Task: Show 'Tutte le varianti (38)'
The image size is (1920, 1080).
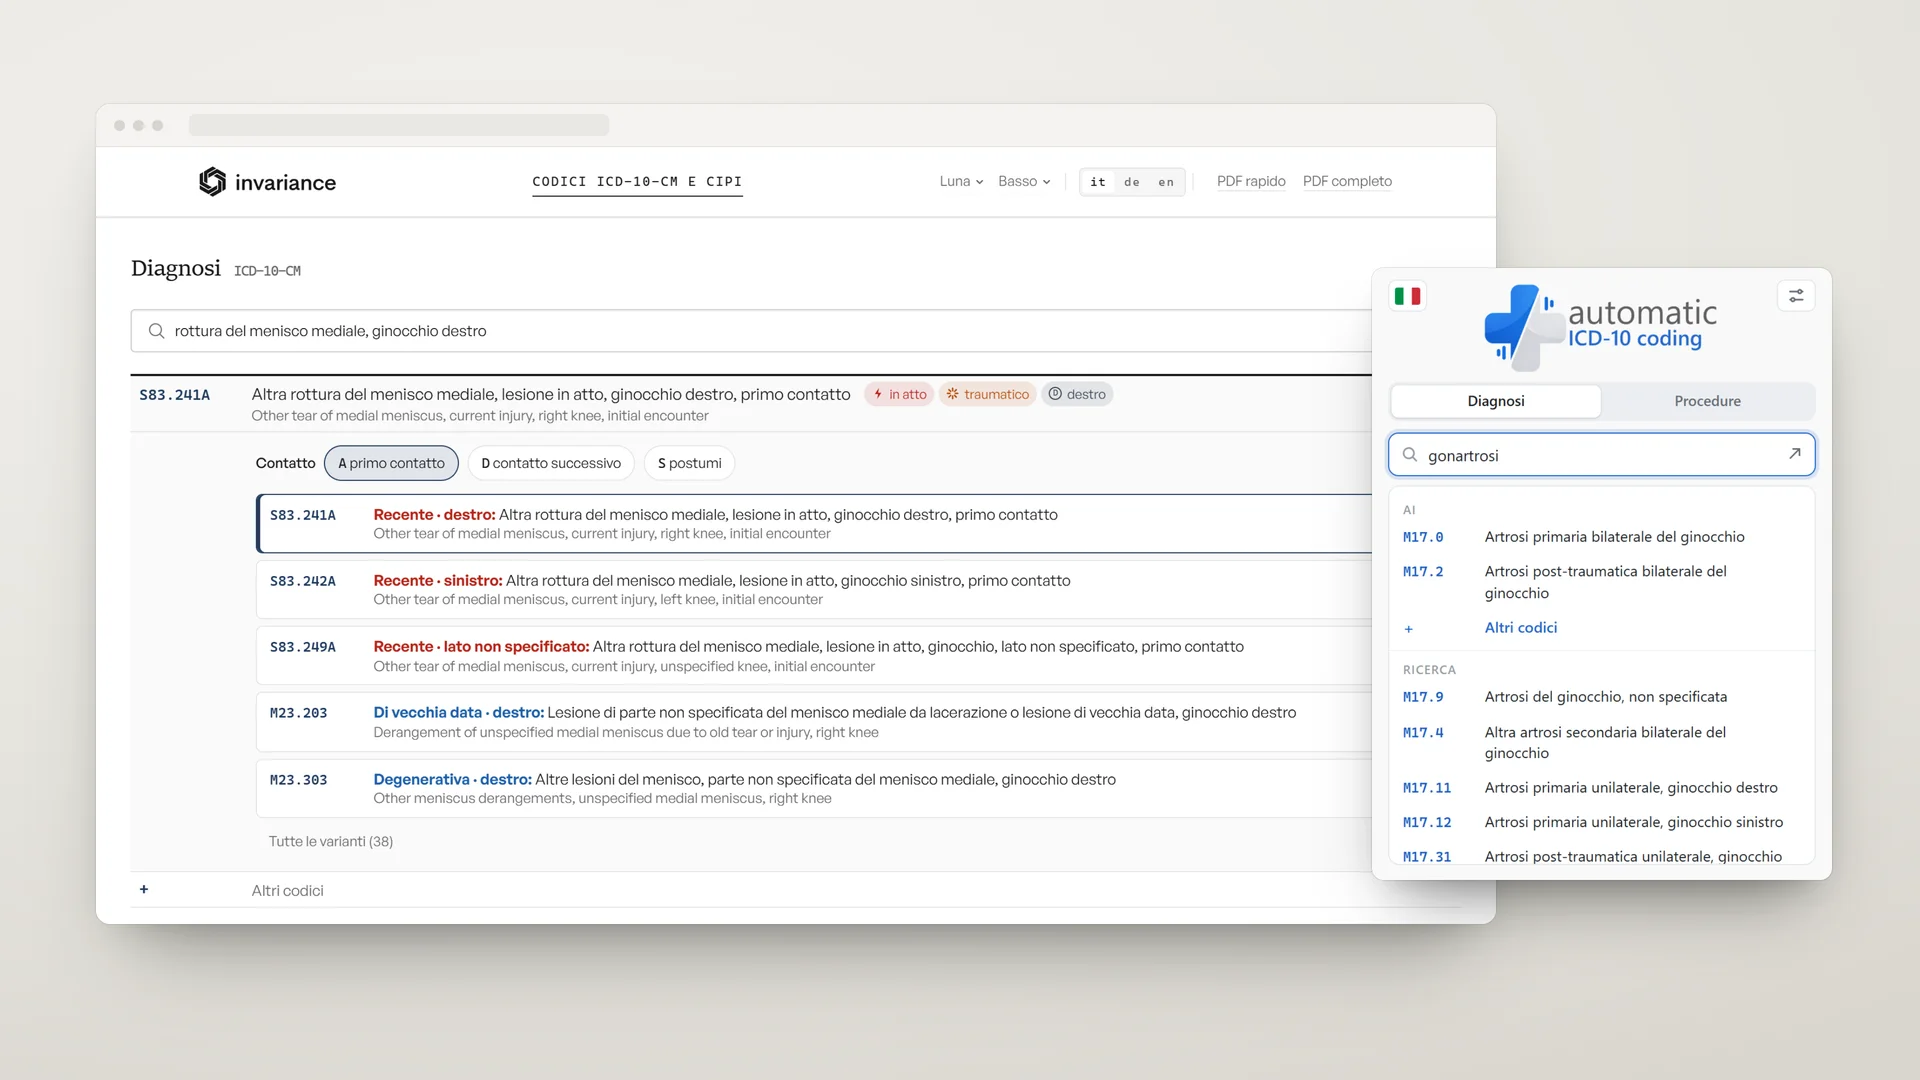Action: click(331, 842)
